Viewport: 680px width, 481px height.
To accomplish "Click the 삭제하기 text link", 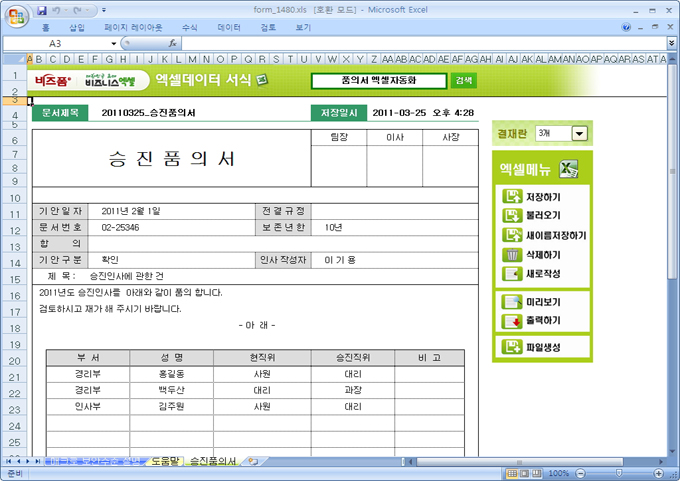I will (x=543, y=255).
